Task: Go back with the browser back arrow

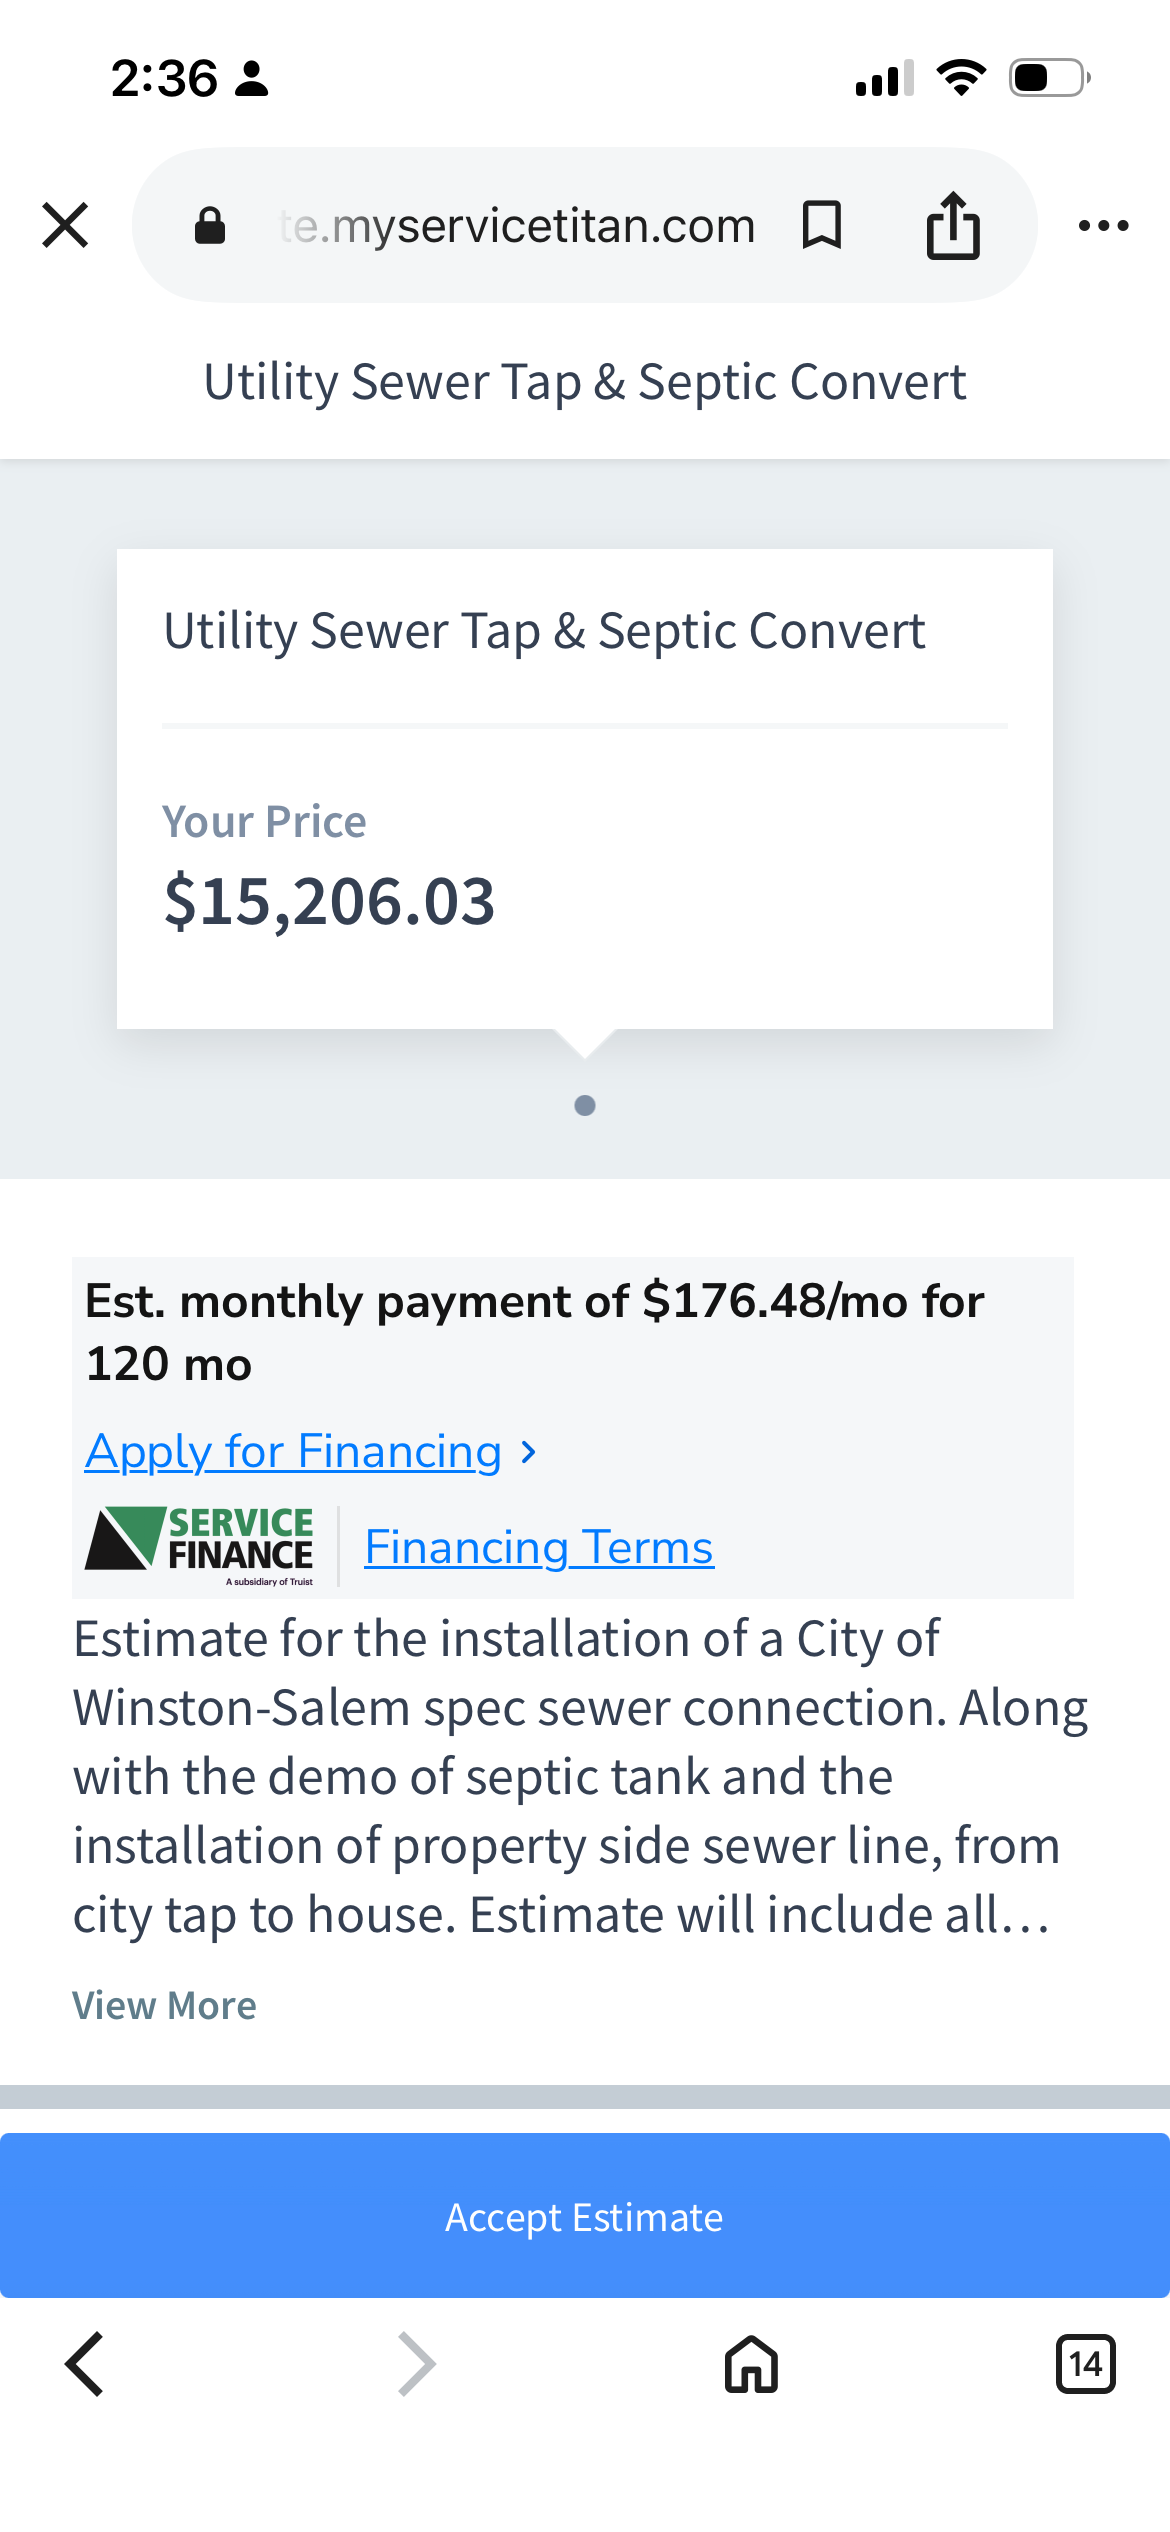Action: [x=85, y=2364]
